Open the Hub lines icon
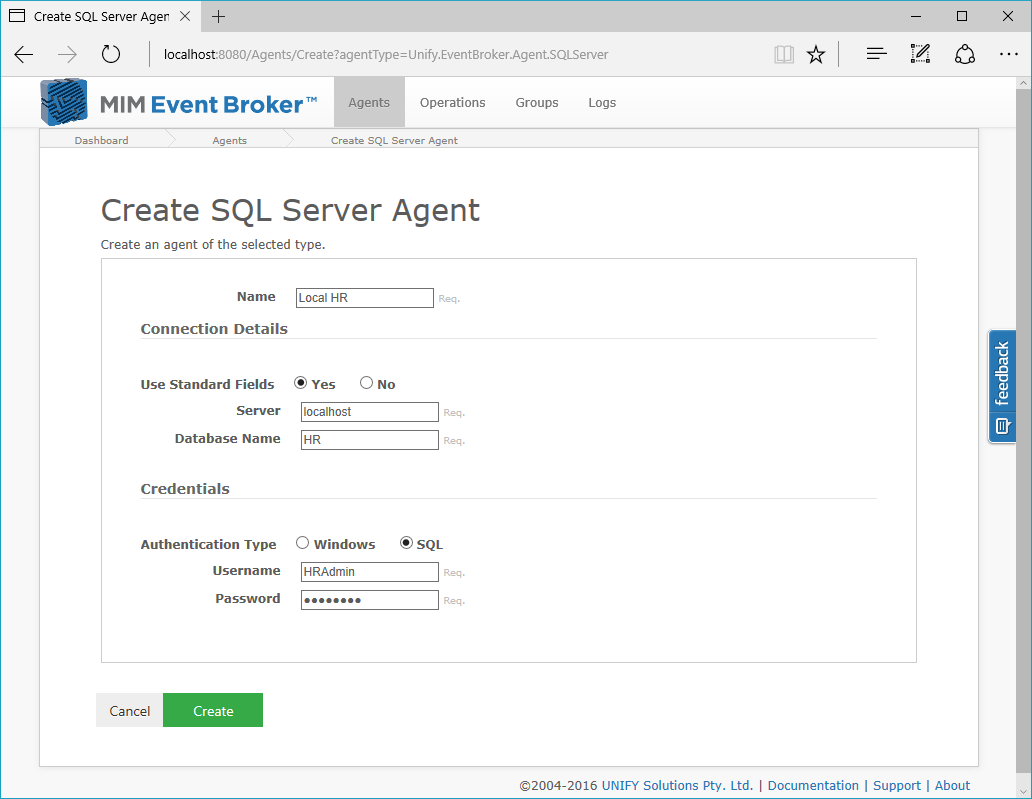This screenshot has height=799, width=1032. click(877, 55)
